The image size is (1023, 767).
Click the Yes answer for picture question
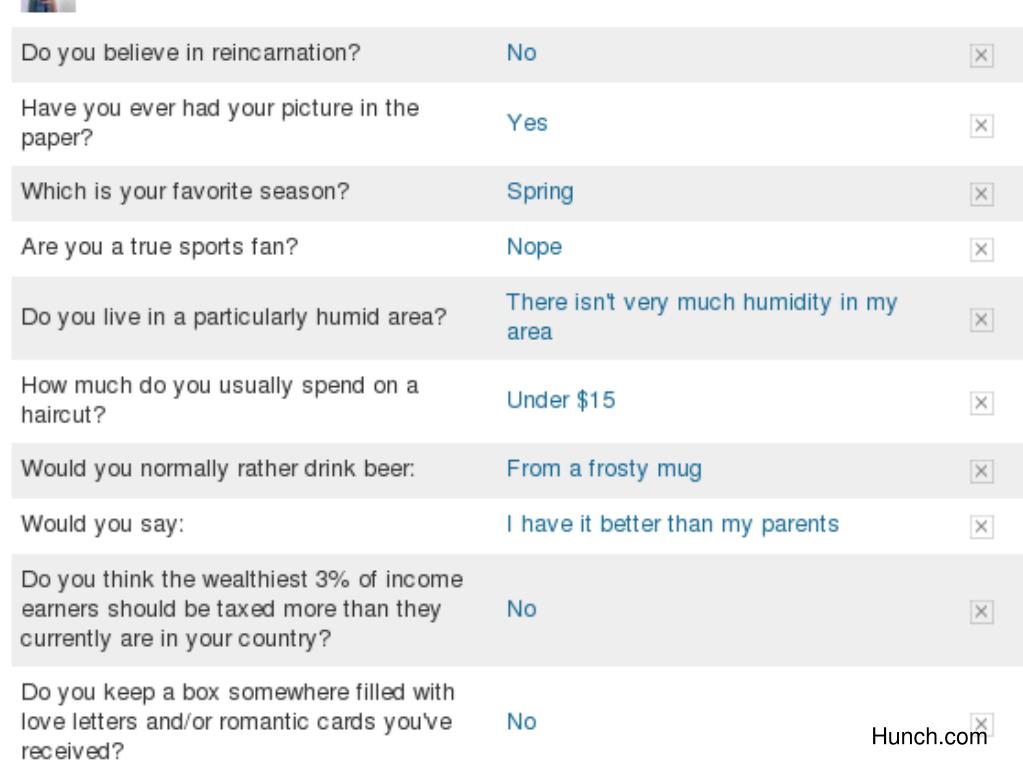527,123
